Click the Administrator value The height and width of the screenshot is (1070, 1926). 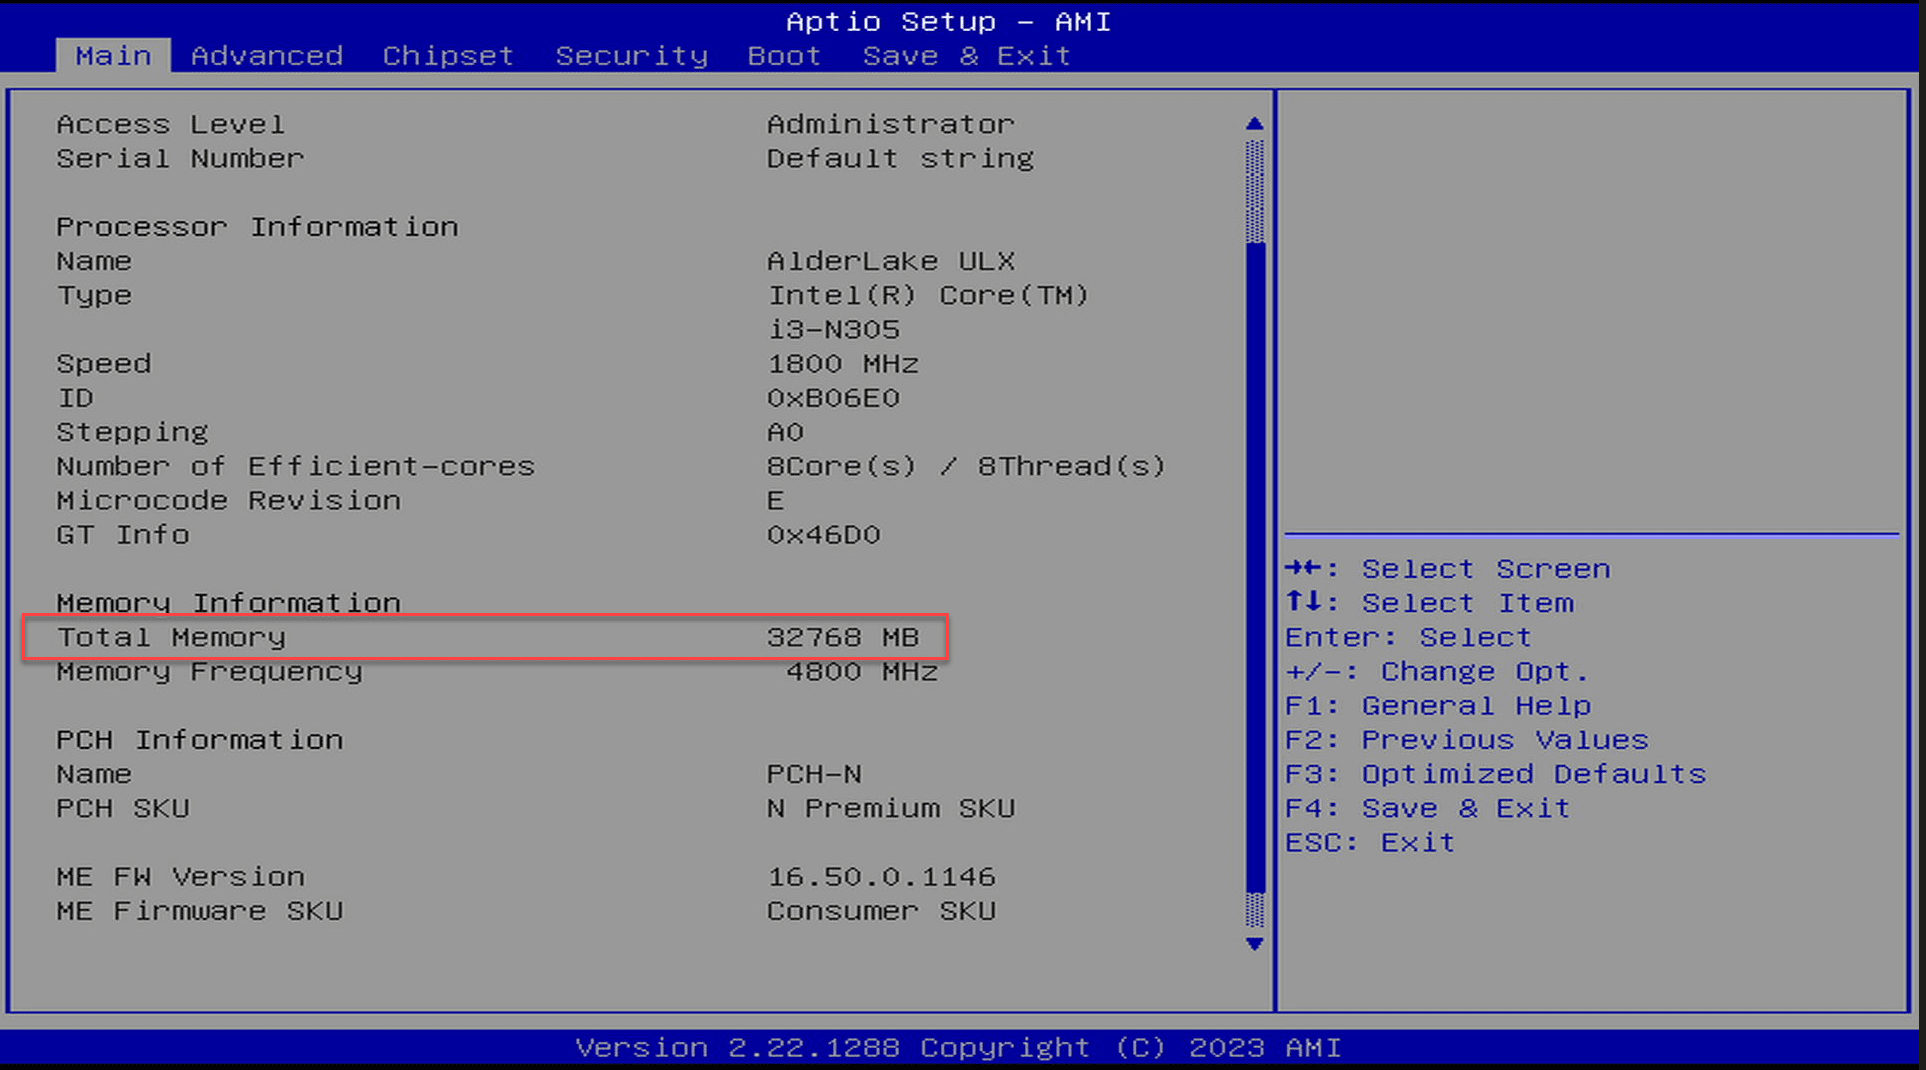[x=890, y=125]
